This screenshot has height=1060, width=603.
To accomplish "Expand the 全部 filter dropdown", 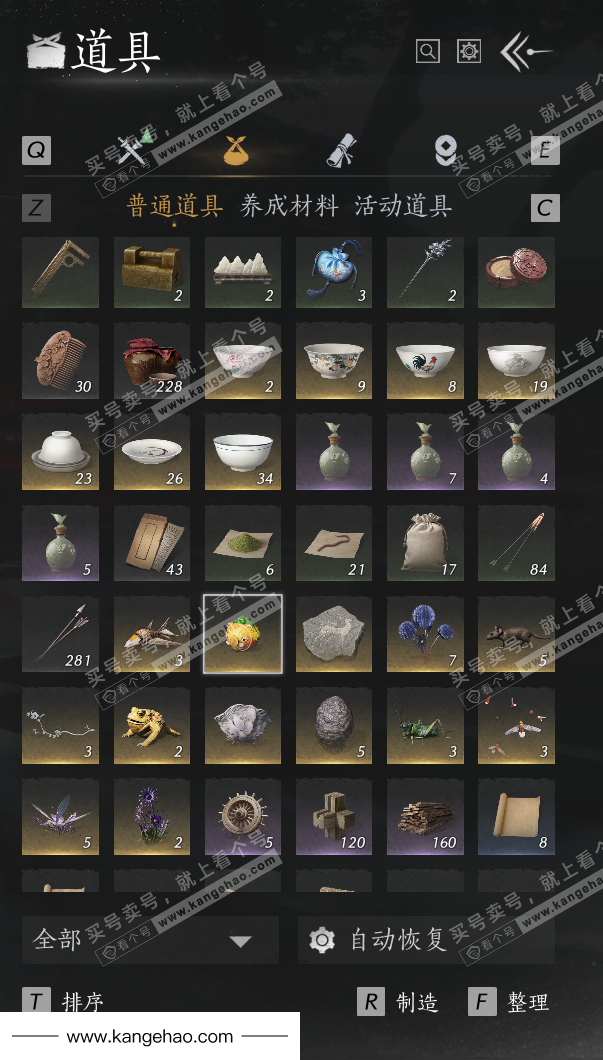I will [150, 940].
